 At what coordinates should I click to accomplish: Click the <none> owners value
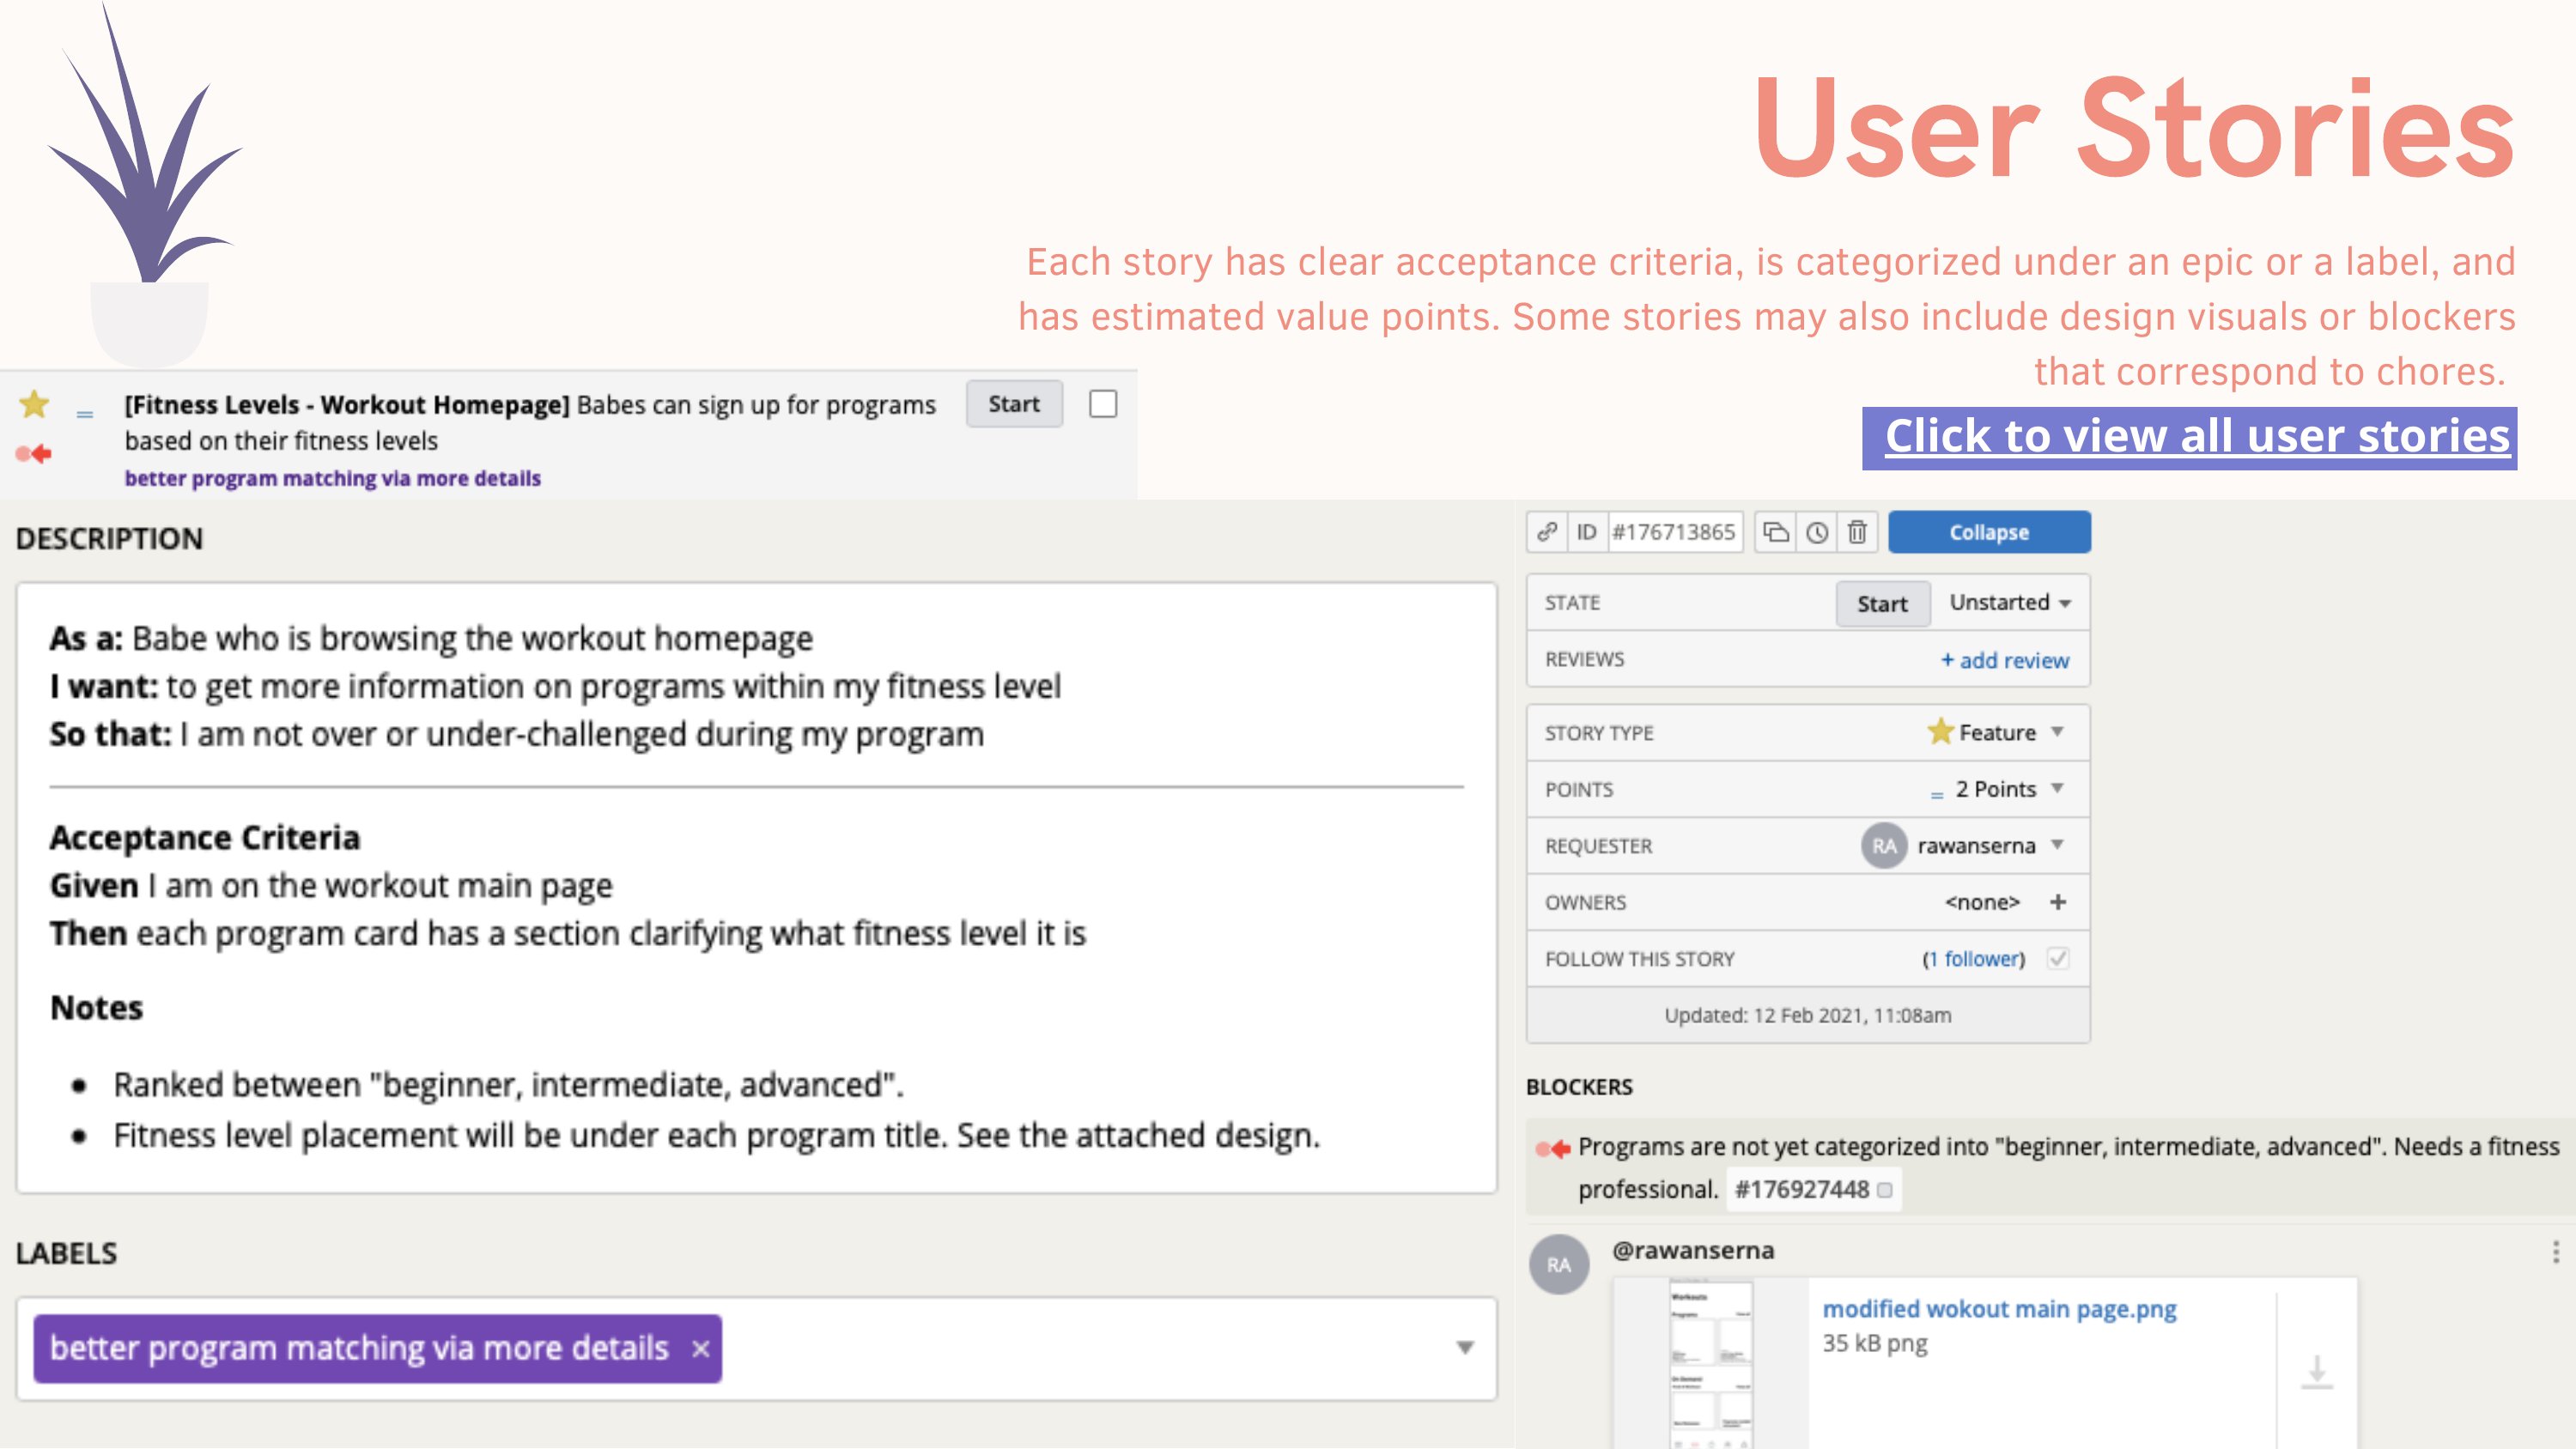coord(1982,903)
